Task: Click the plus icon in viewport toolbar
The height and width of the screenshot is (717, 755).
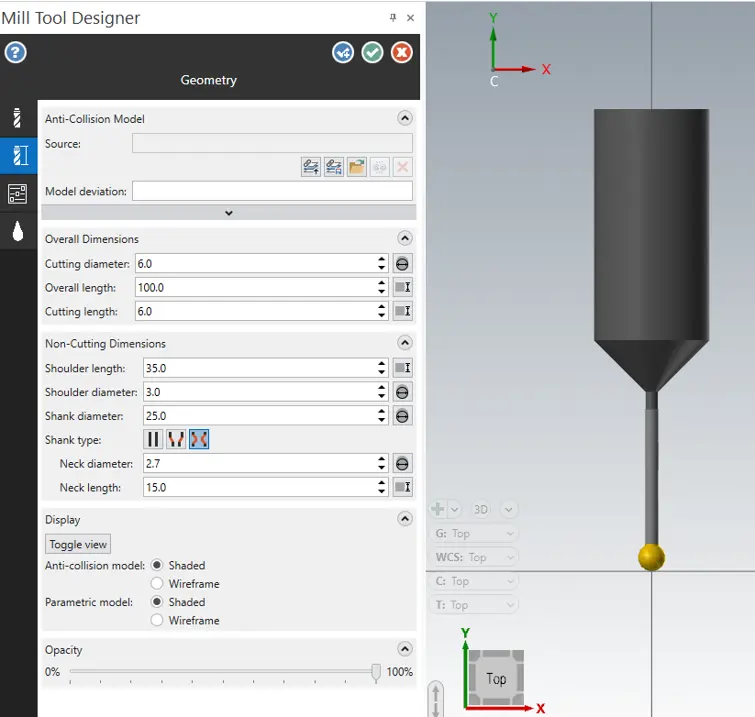Action: click(x=438, y=509)
